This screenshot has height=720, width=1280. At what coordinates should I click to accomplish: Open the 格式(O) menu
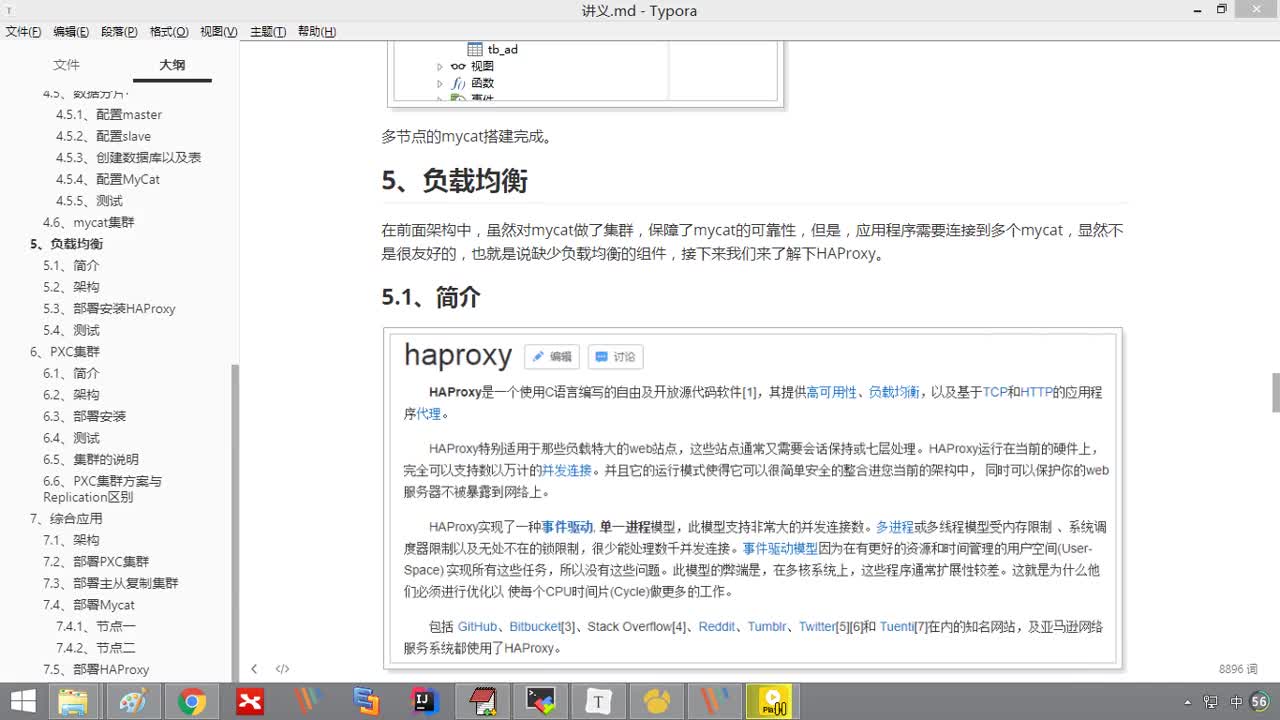point(169,32)
